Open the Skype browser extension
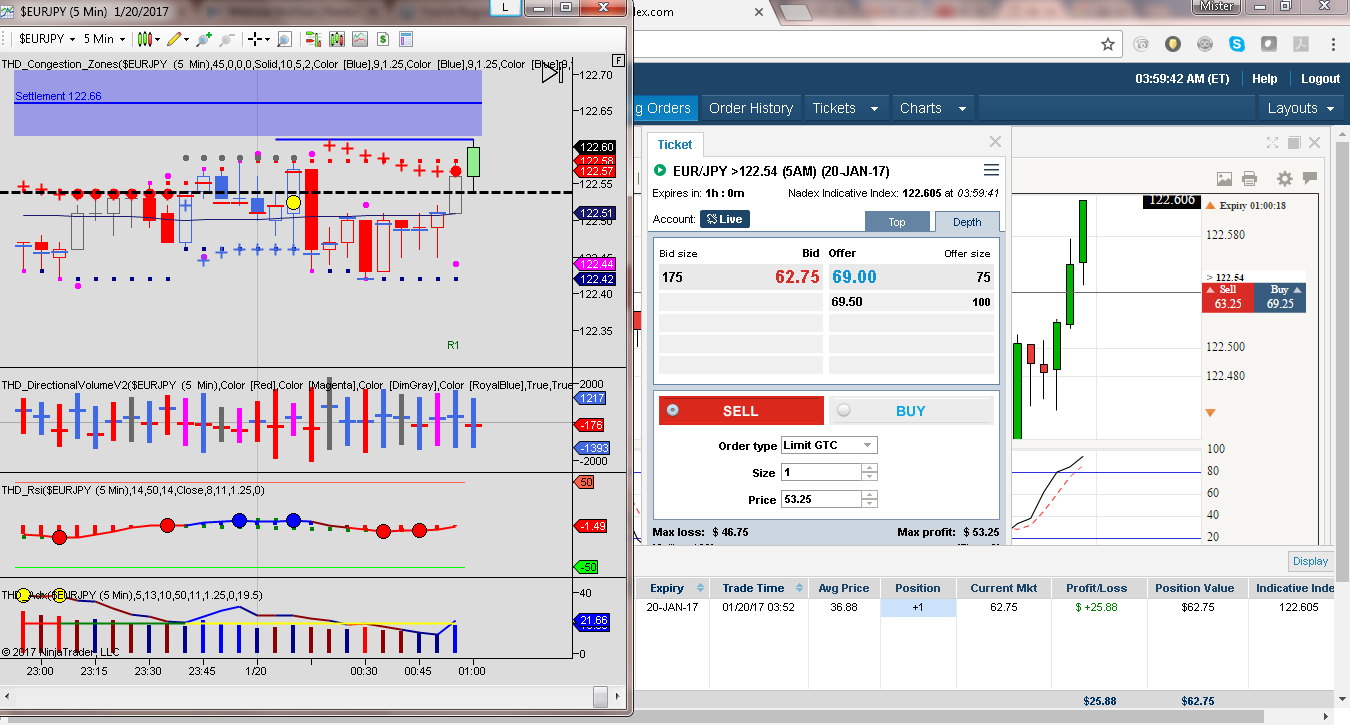This screenshot has height=725, width=1350. [1237, 44]
